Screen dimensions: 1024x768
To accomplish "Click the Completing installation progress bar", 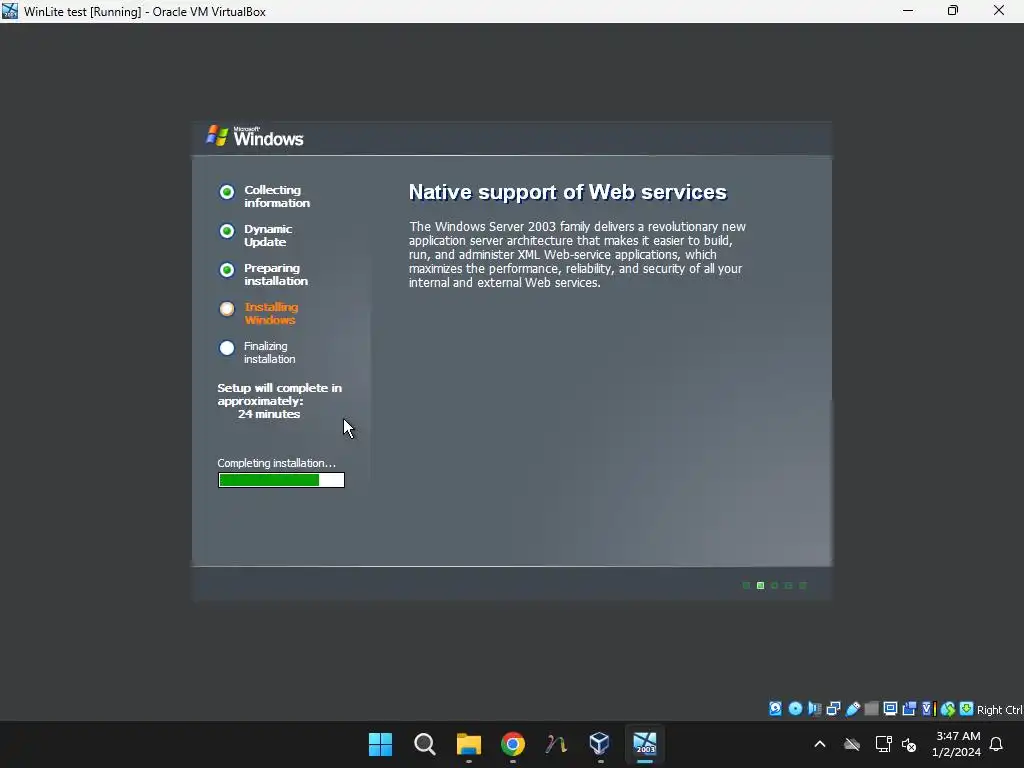I will tap(281, 480).
